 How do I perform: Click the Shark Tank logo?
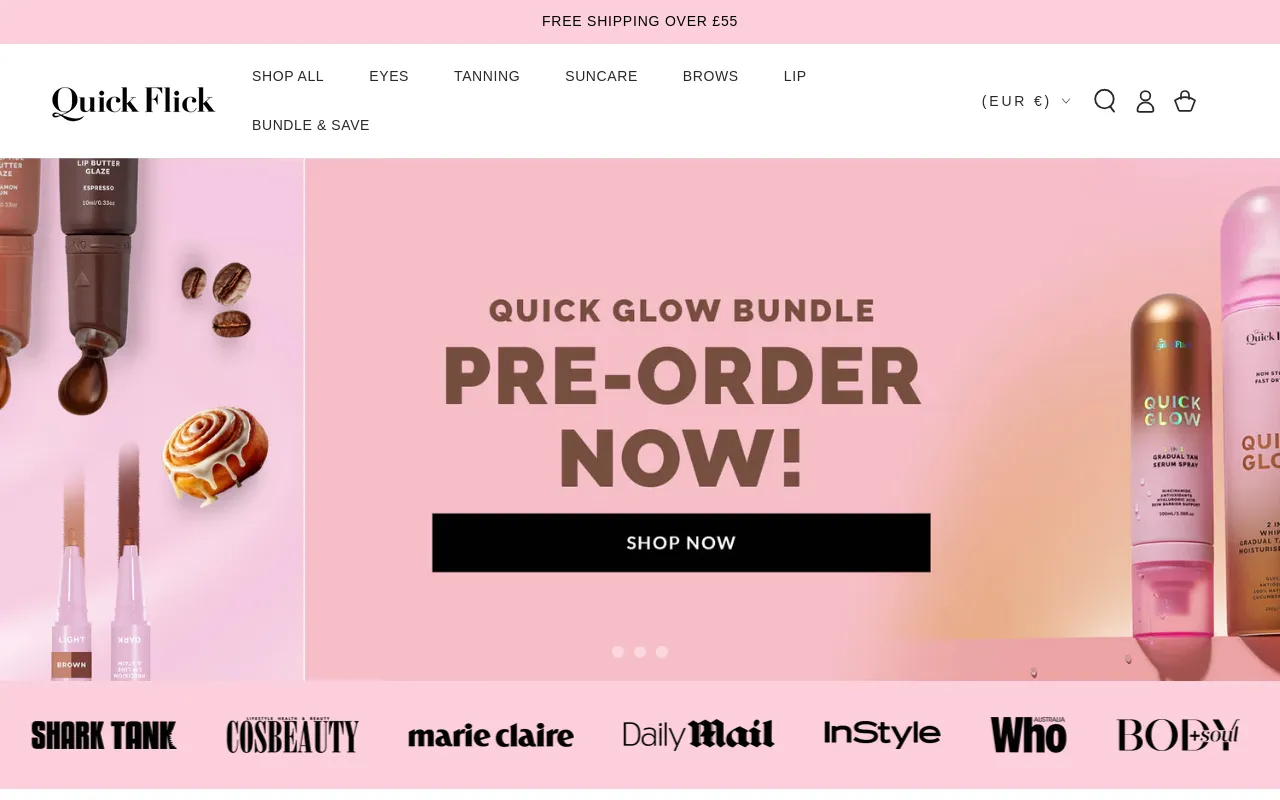pos(104,735)
